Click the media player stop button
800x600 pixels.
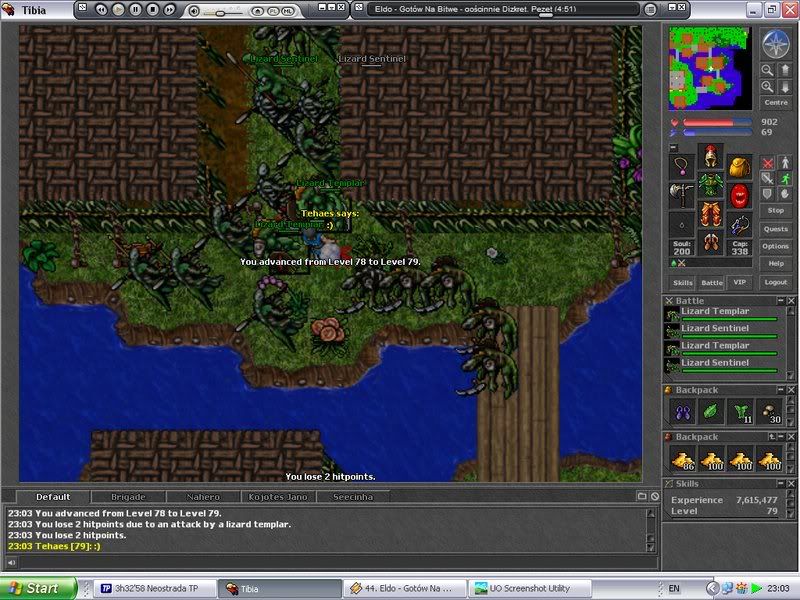click(x=152, y=9)
